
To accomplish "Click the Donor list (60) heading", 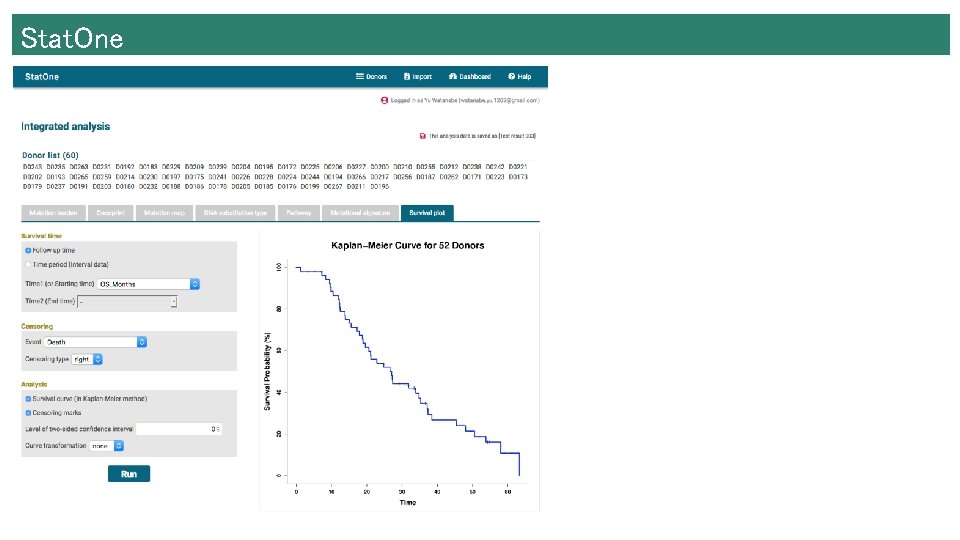I will click(x=50, y=156).
